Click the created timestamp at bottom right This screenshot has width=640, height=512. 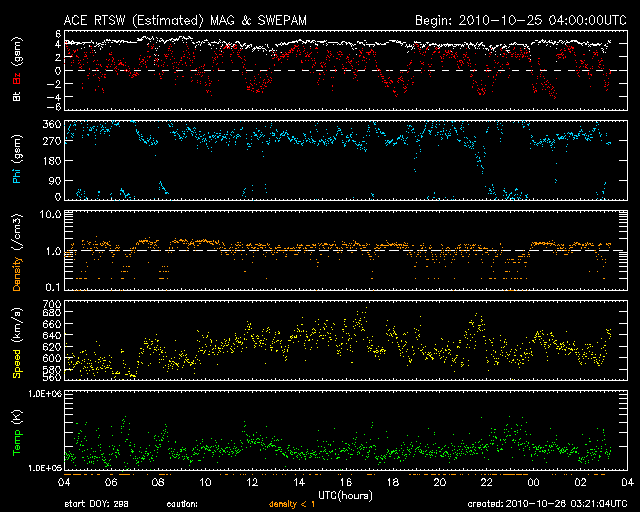coord(554,505)
